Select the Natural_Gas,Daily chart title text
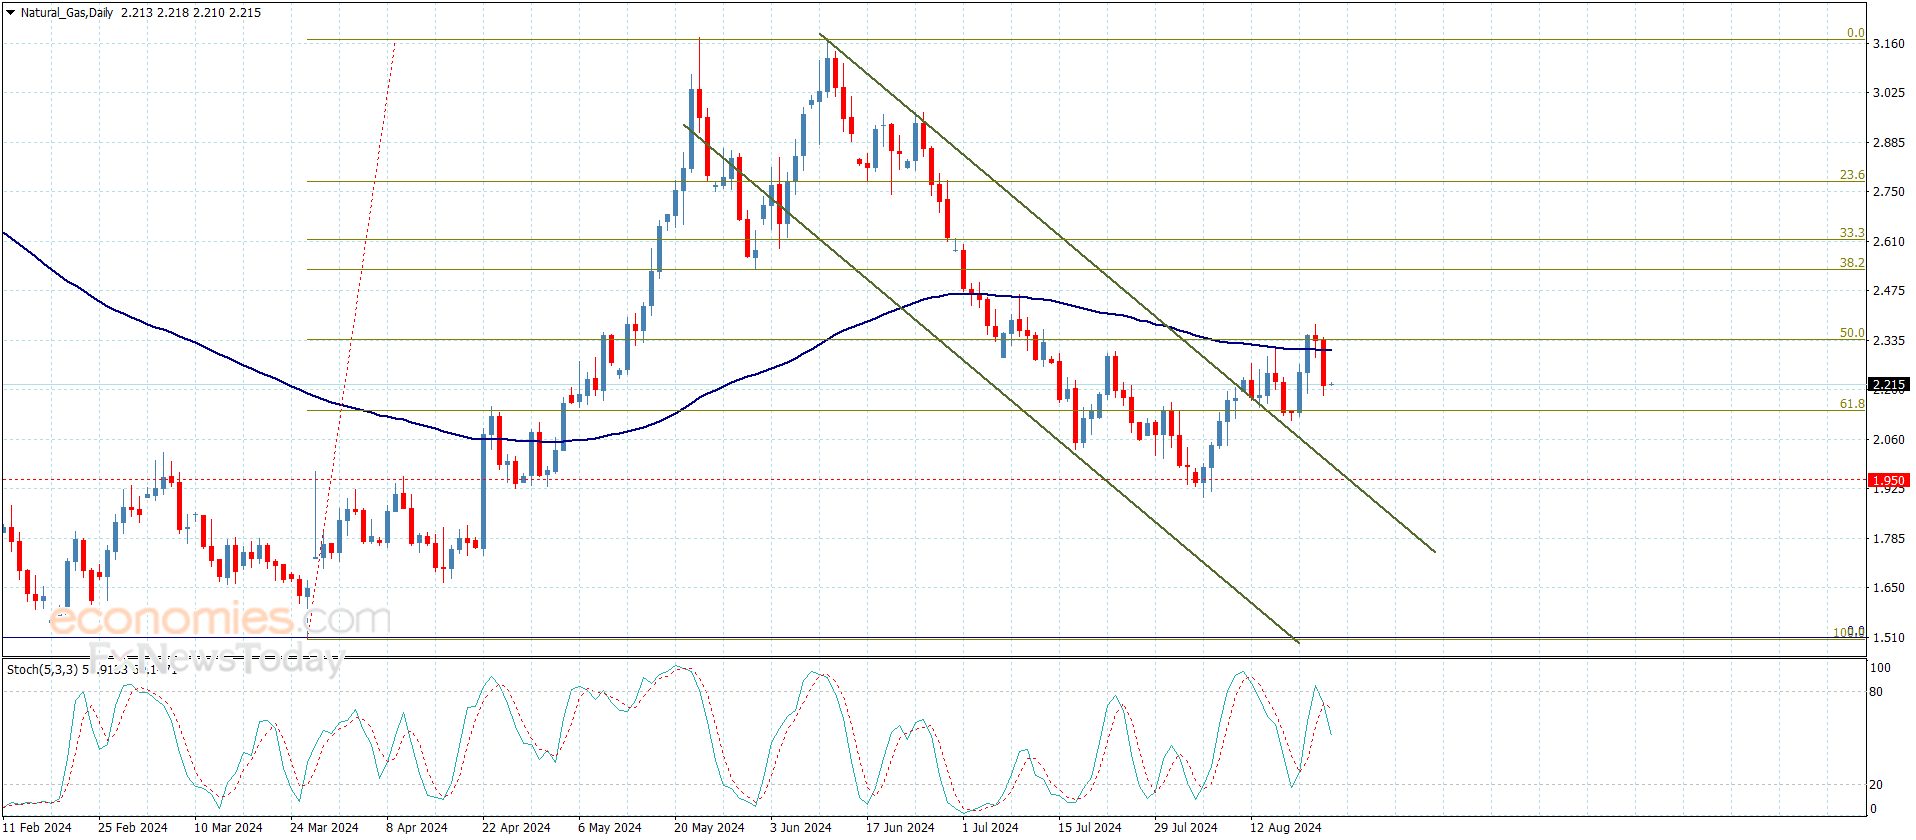Screen dimensions: 1916x840 (x=67, y=13)
